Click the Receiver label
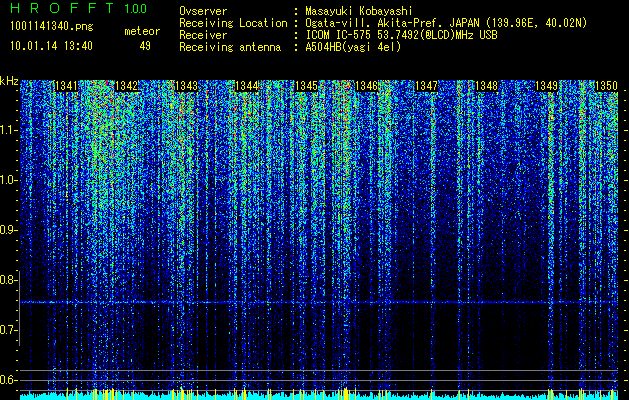The image size is (629, 400). coord(203,35)
